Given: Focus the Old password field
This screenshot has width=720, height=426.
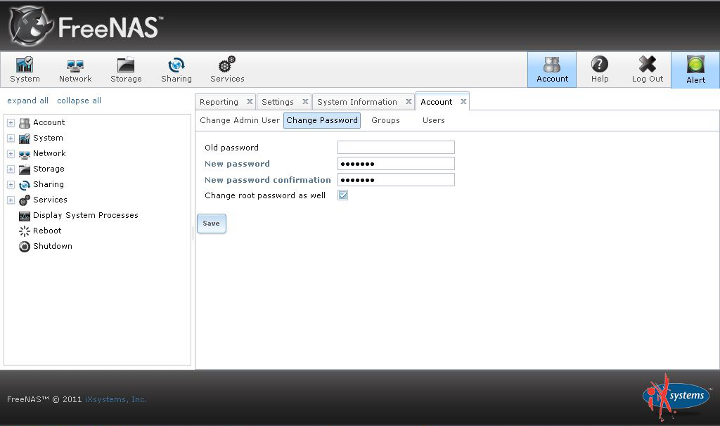Looking at the screenshot, I should click(396, 147).
